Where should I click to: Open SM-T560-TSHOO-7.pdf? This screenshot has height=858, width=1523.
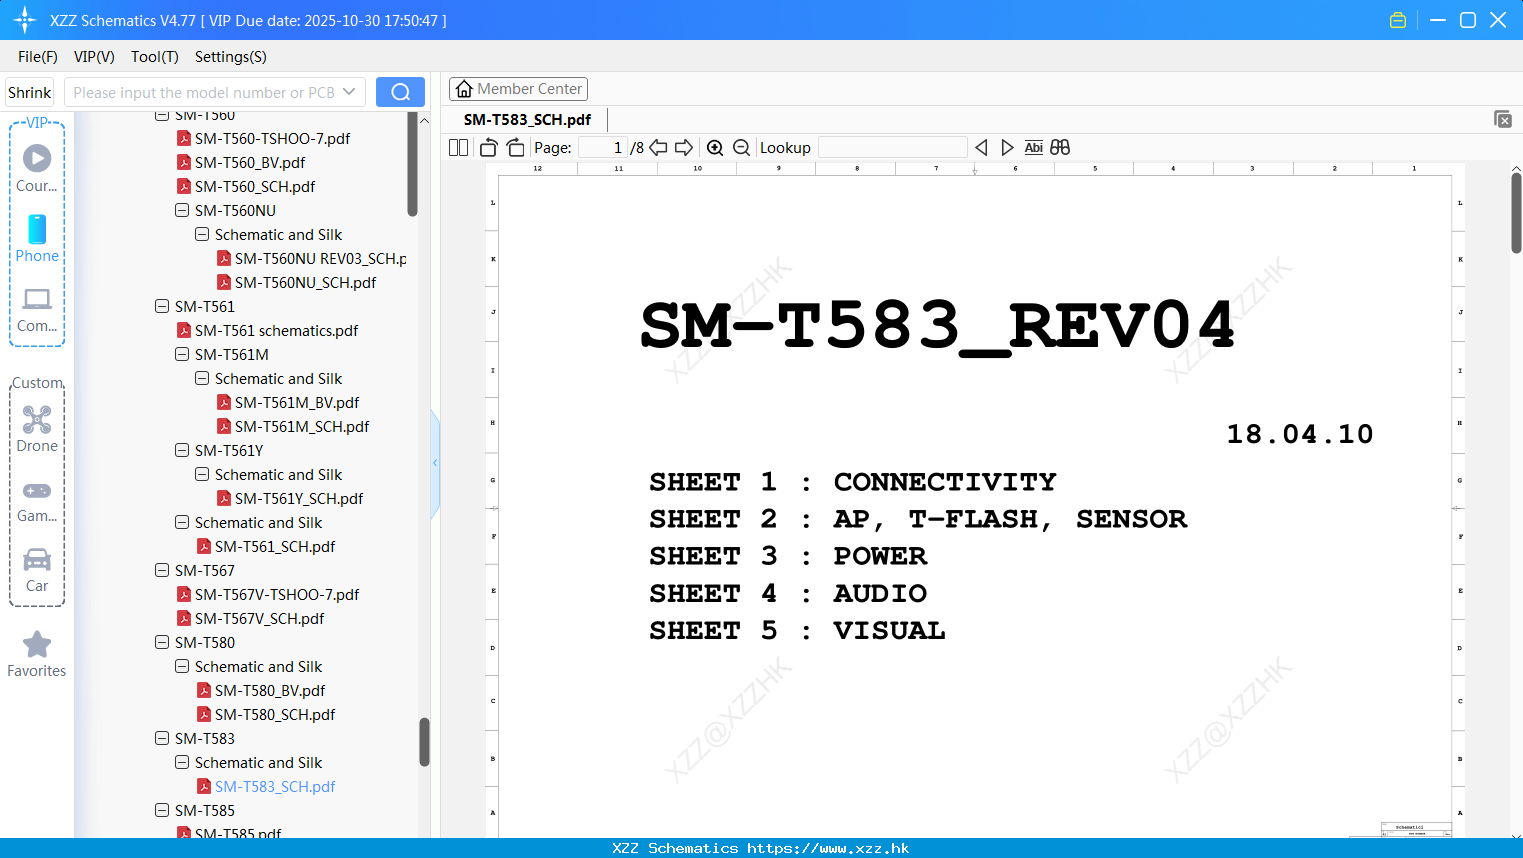pyautogui.click(x=272, y=138)
